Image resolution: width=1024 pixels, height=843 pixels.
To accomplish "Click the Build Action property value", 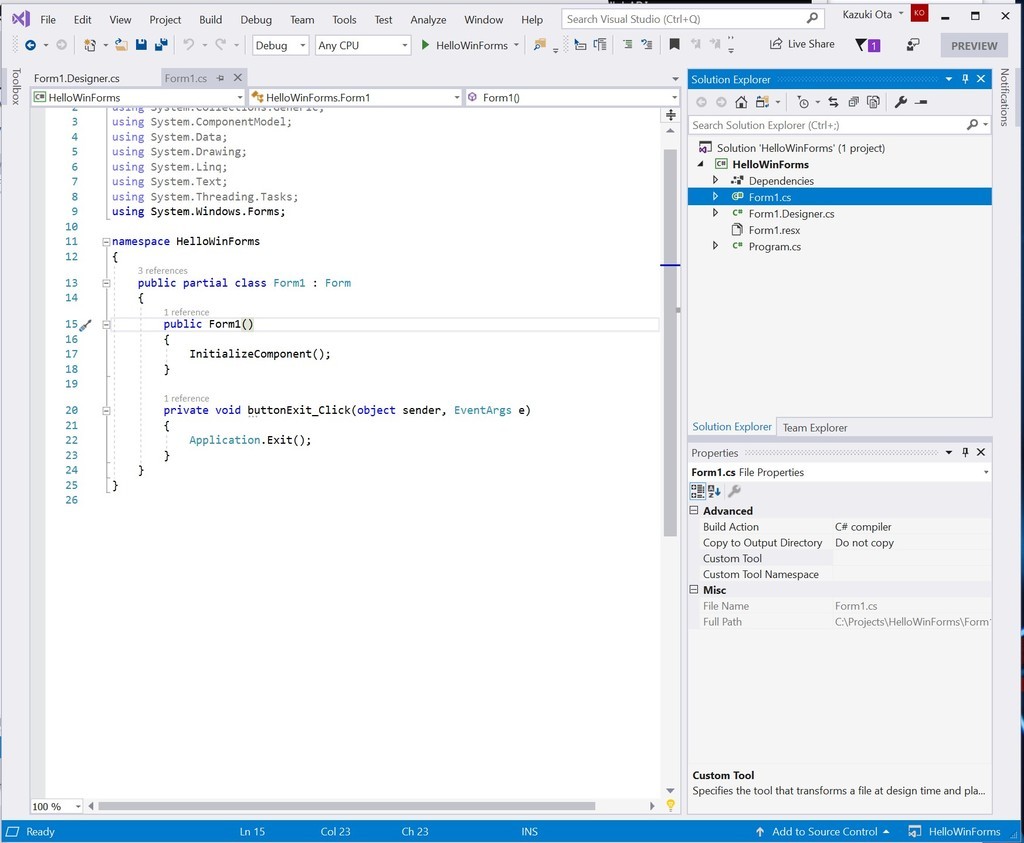I will point(911,526).
